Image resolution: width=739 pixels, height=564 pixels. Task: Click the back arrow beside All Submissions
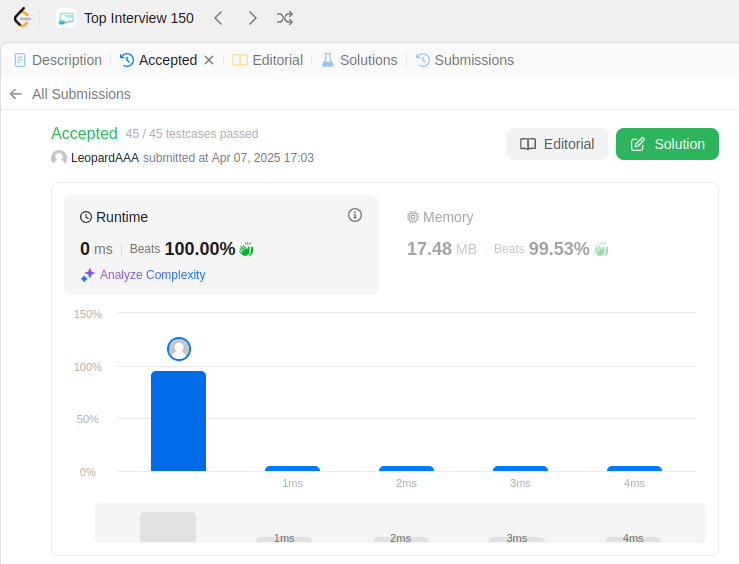click(16, 94)
